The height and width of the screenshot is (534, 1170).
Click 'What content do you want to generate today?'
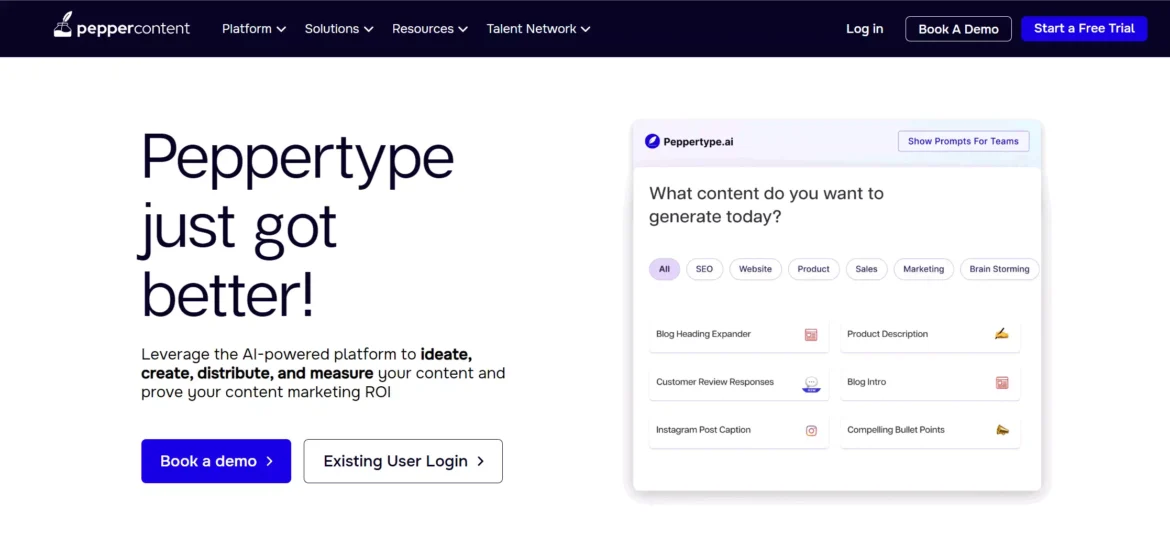coord(766,205)
